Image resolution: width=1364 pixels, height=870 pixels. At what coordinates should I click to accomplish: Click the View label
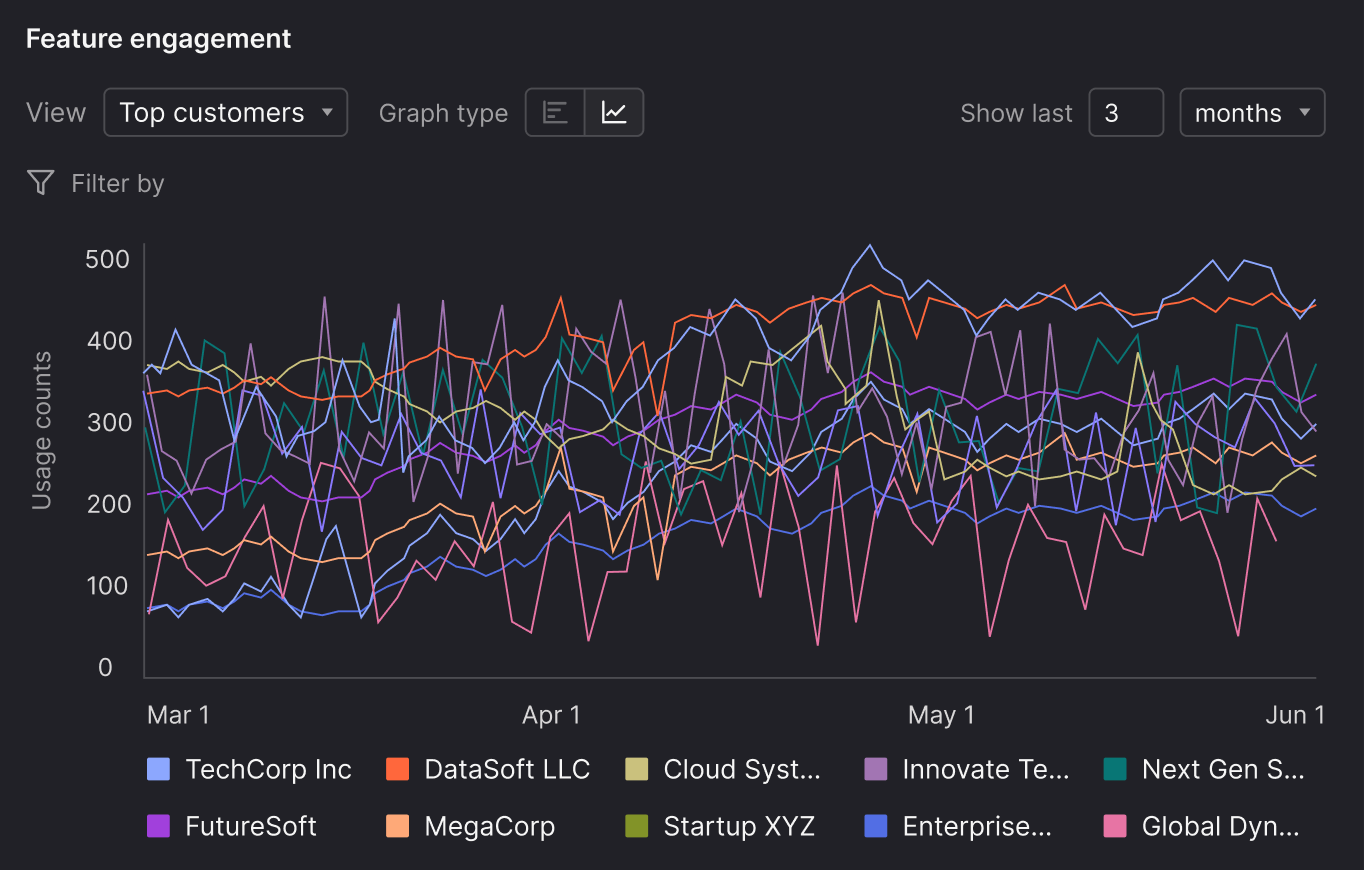pos(56,113)
